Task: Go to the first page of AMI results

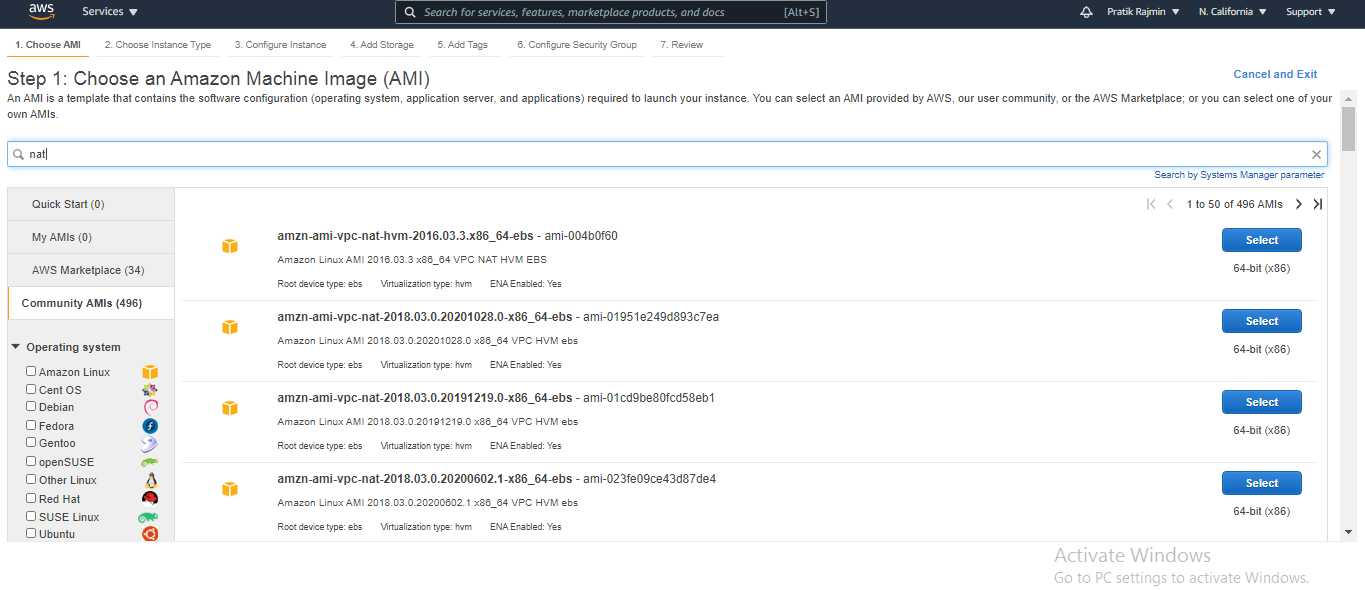Action: coord(1151,204)
